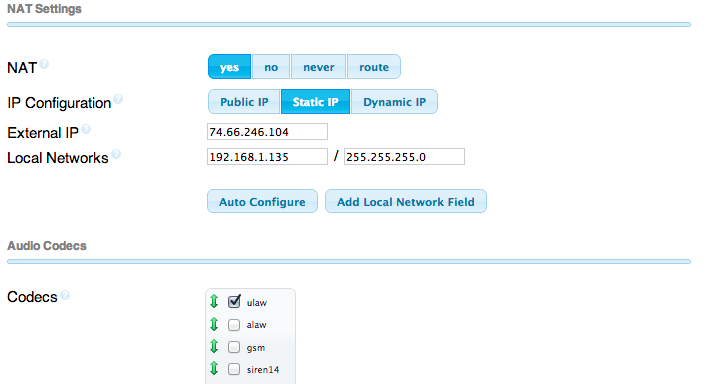Grab the reorder arrow for ulaw codec
Viewport: 728px width, 384px height.
214,301
